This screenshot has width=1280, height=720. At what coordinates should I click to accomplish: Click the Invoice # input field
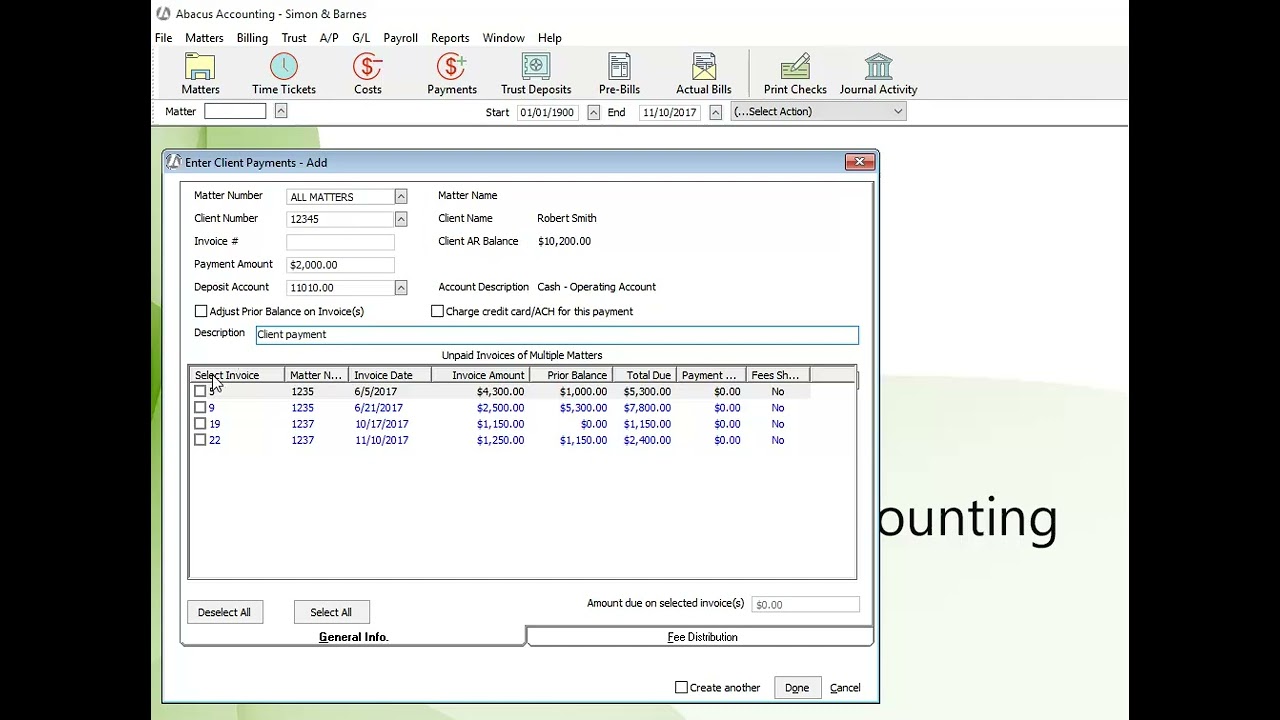340,242
